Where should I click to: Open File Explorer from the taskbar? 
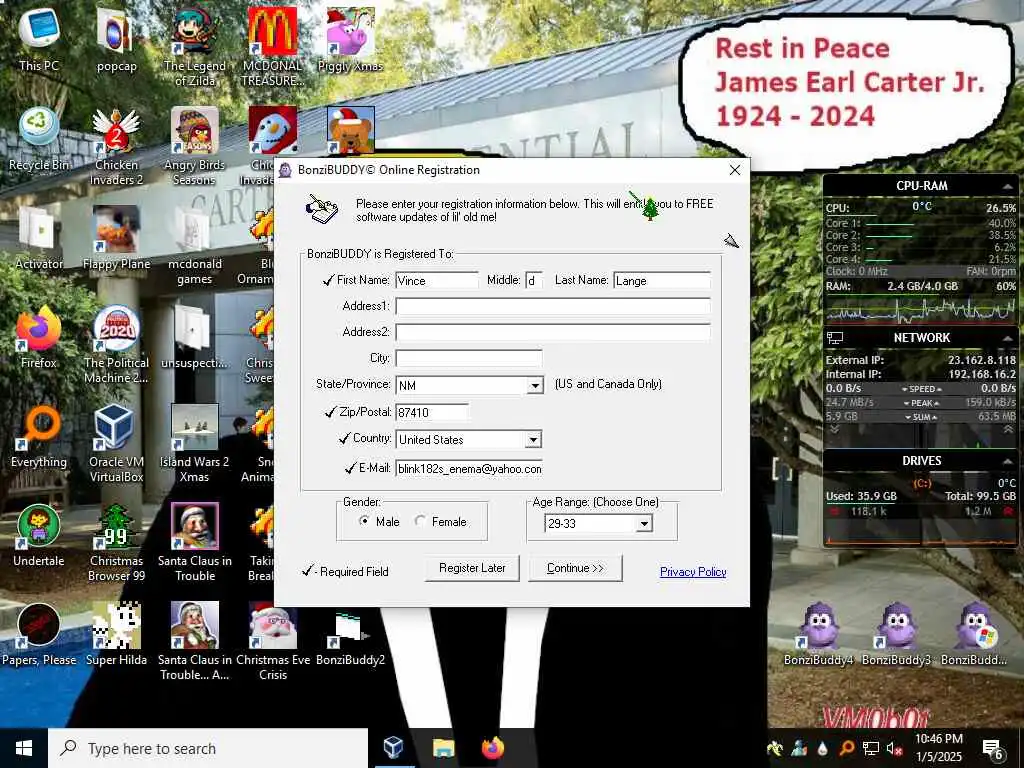[443, 748]
